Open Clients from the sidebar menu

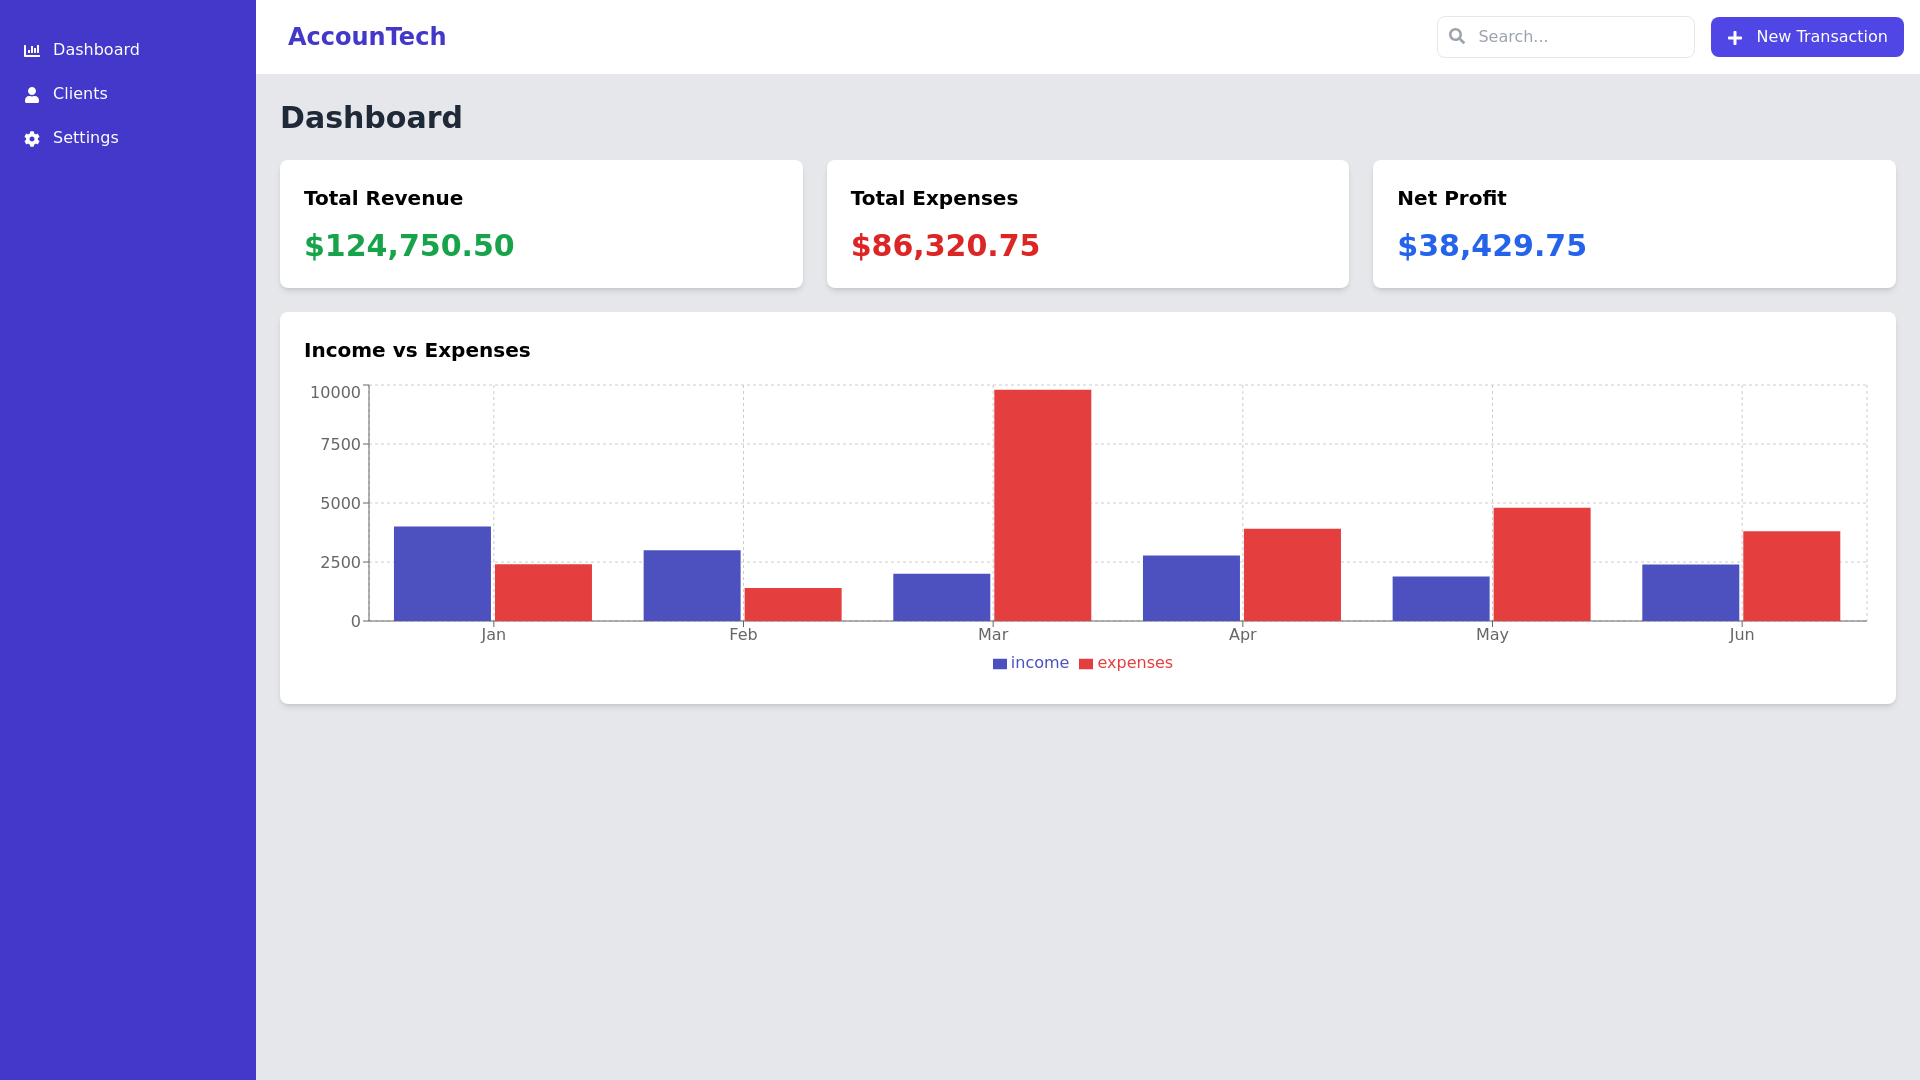click(80, 94)
